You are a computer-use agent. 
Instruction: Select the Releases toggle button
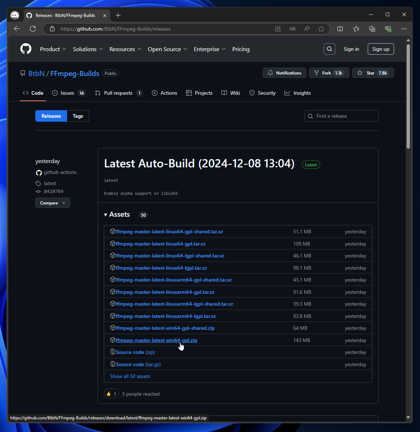click(51, 116)
